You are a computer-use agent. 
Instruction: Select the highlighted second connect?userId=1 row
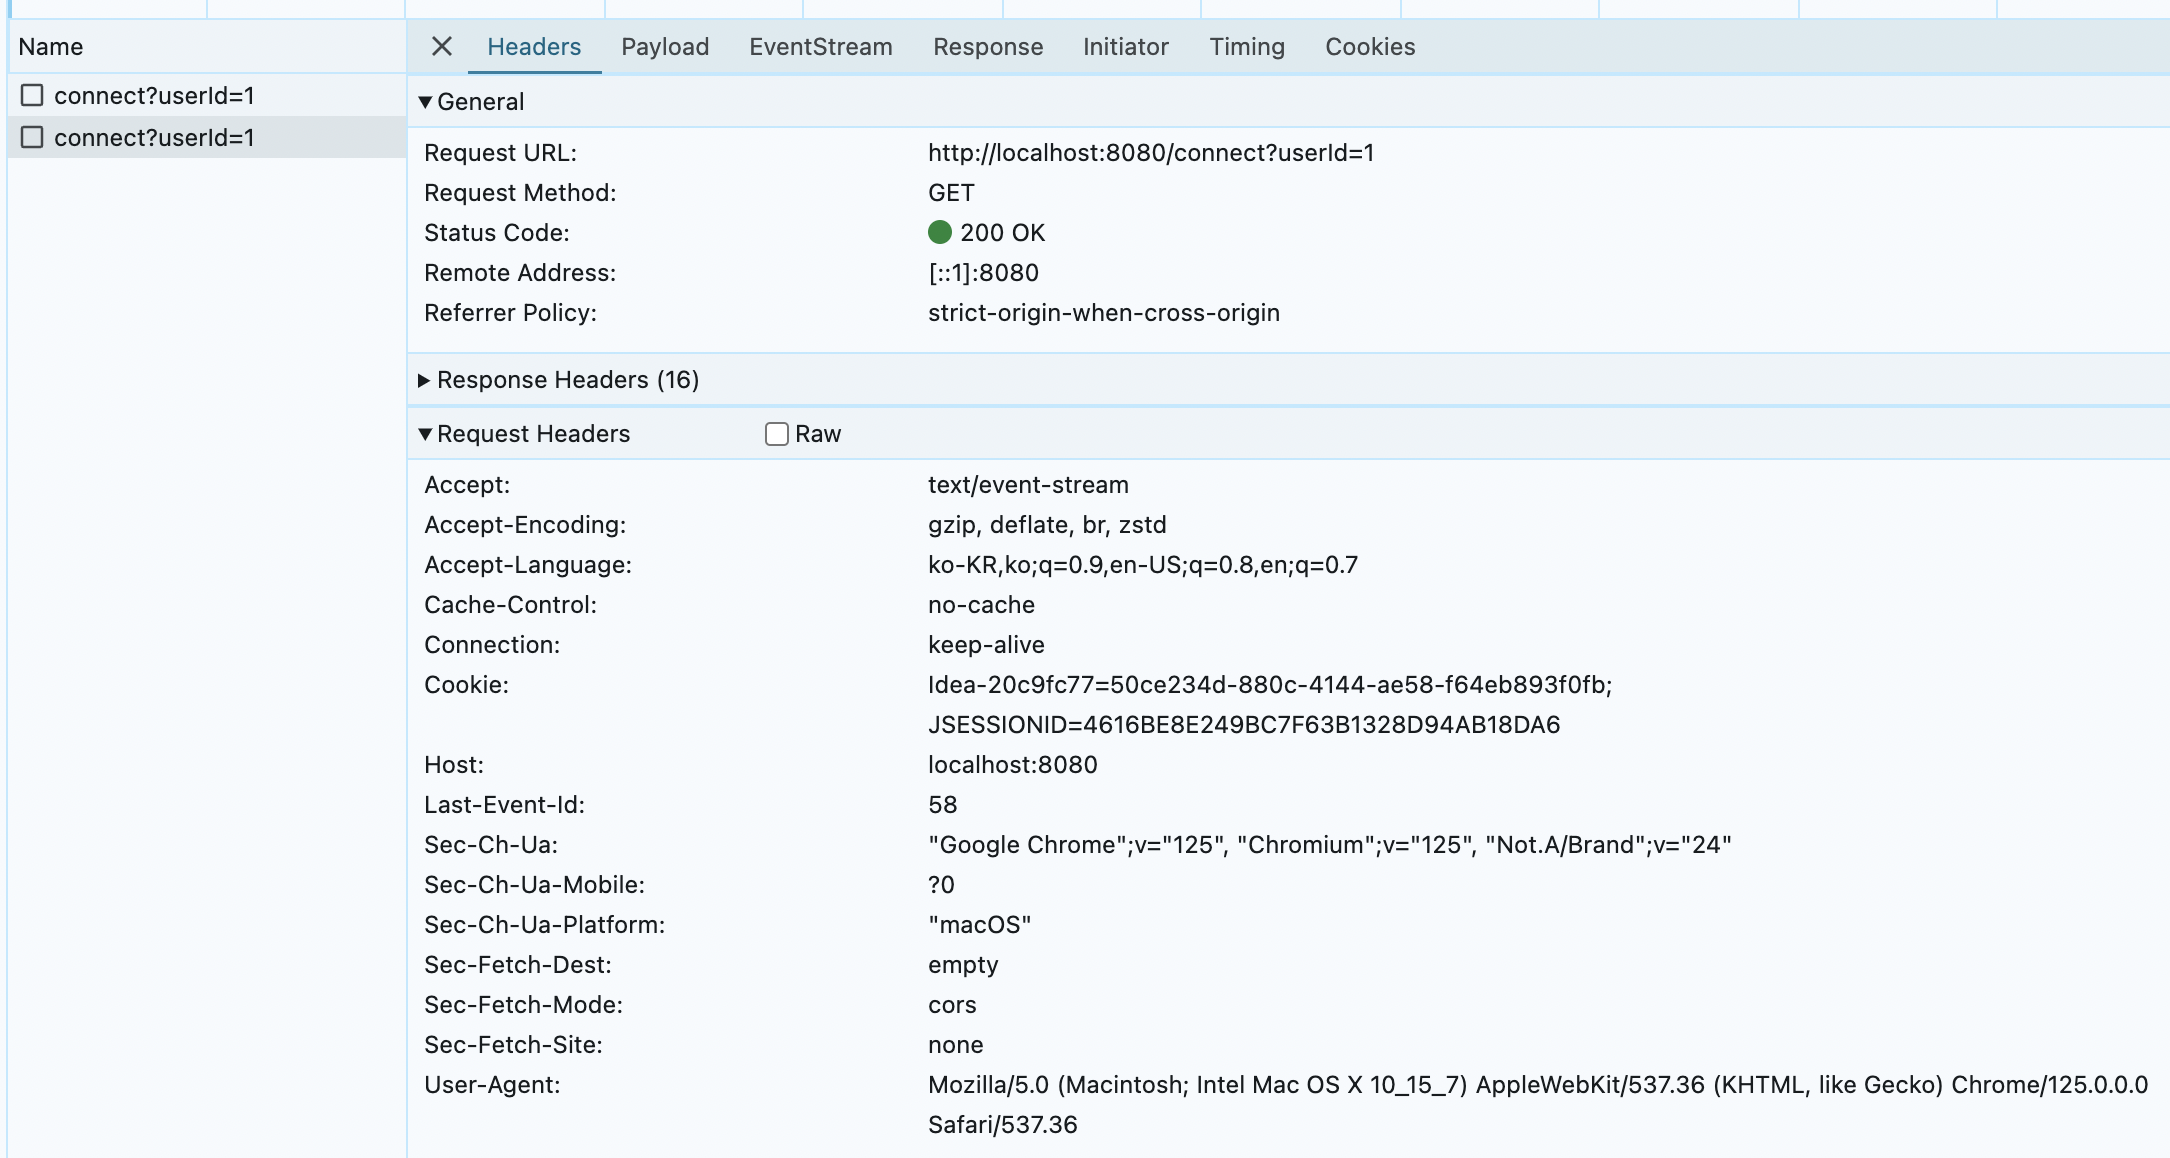154,138
